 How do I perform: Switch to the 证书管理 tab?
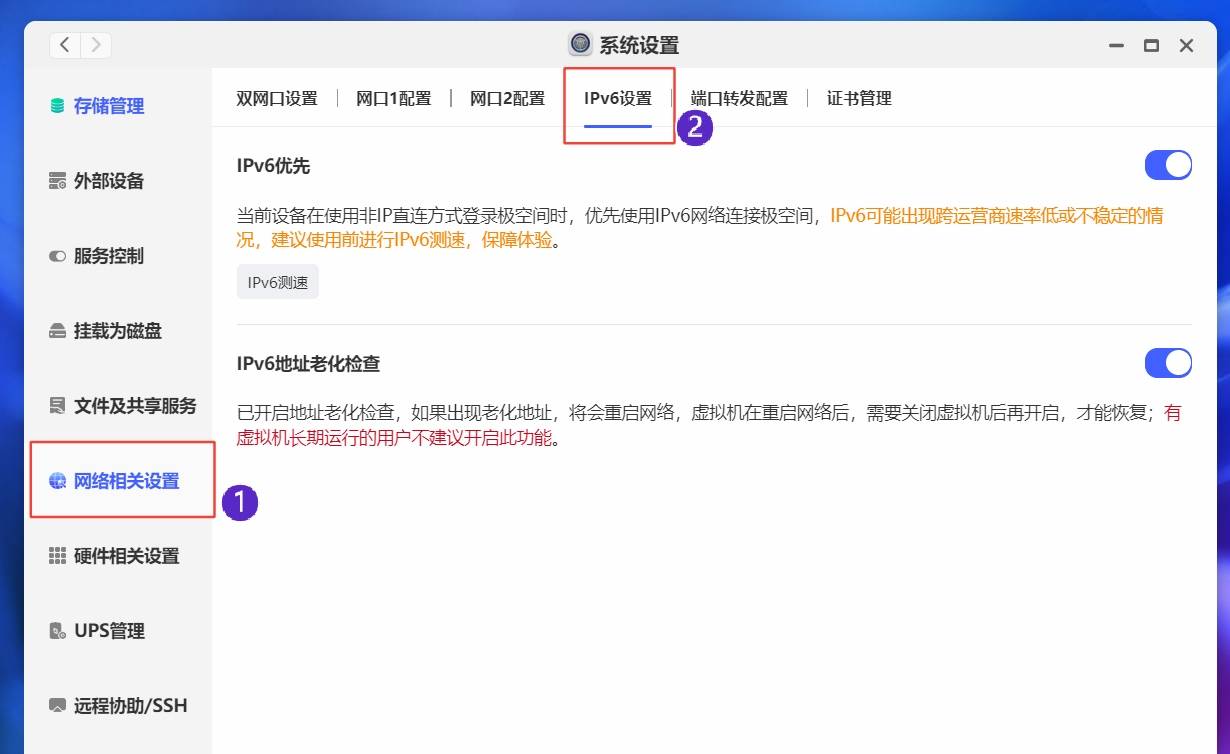pos(858,97)
